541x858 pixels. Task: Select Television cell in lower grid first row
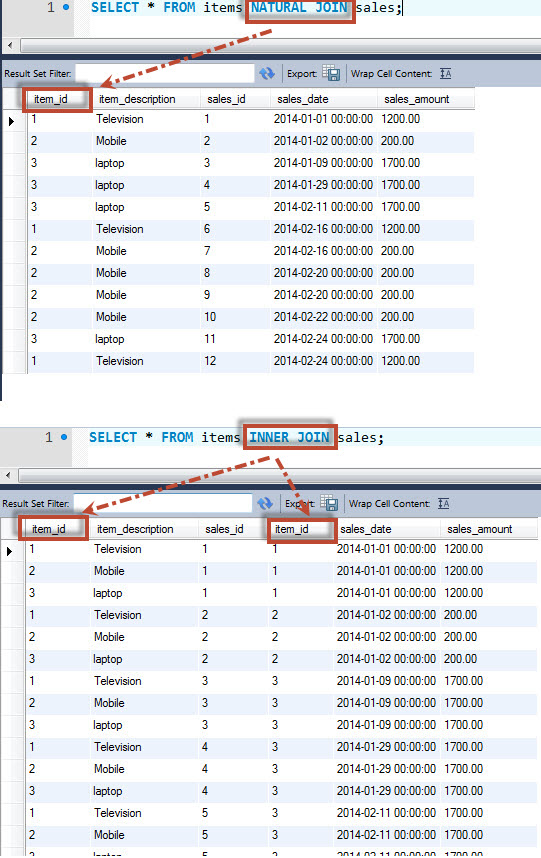pos(118,549)
